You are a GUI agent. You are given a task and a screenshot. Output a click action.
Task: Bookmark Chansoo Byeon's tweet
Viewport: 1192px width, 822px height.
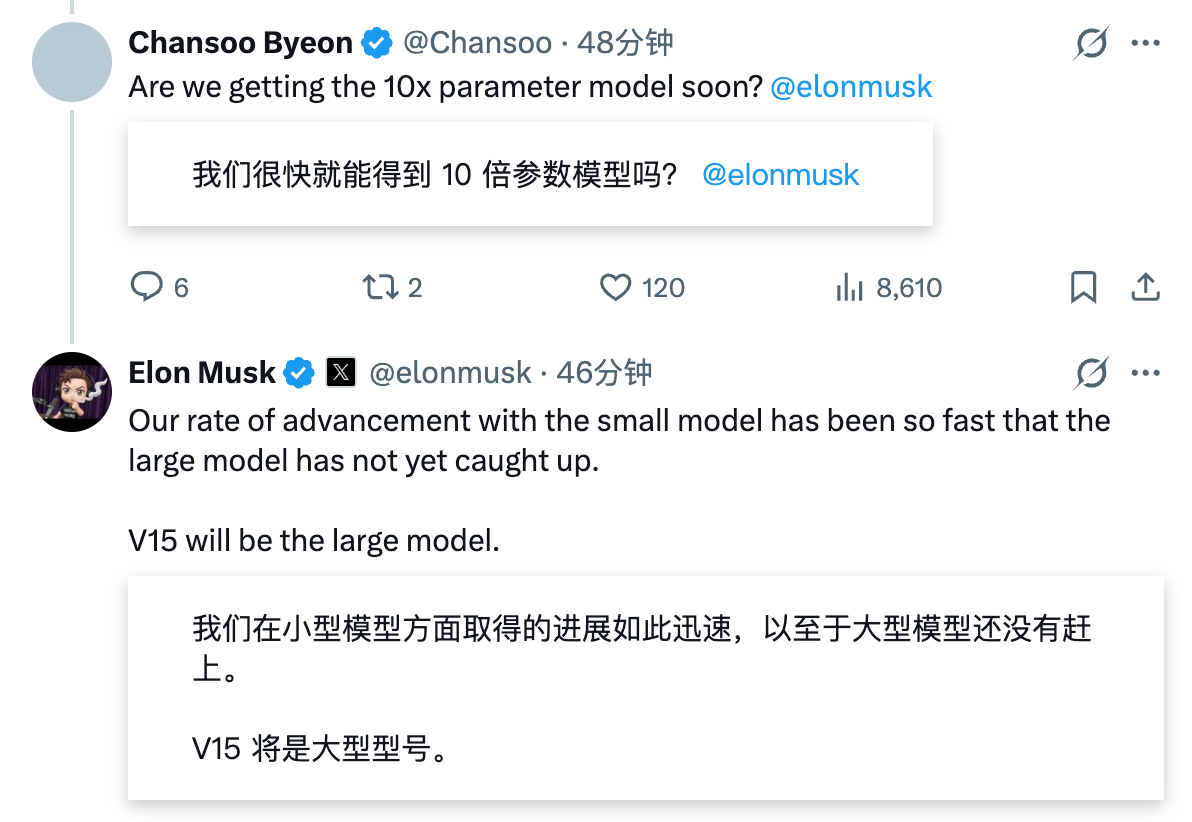coord(1084,287)
